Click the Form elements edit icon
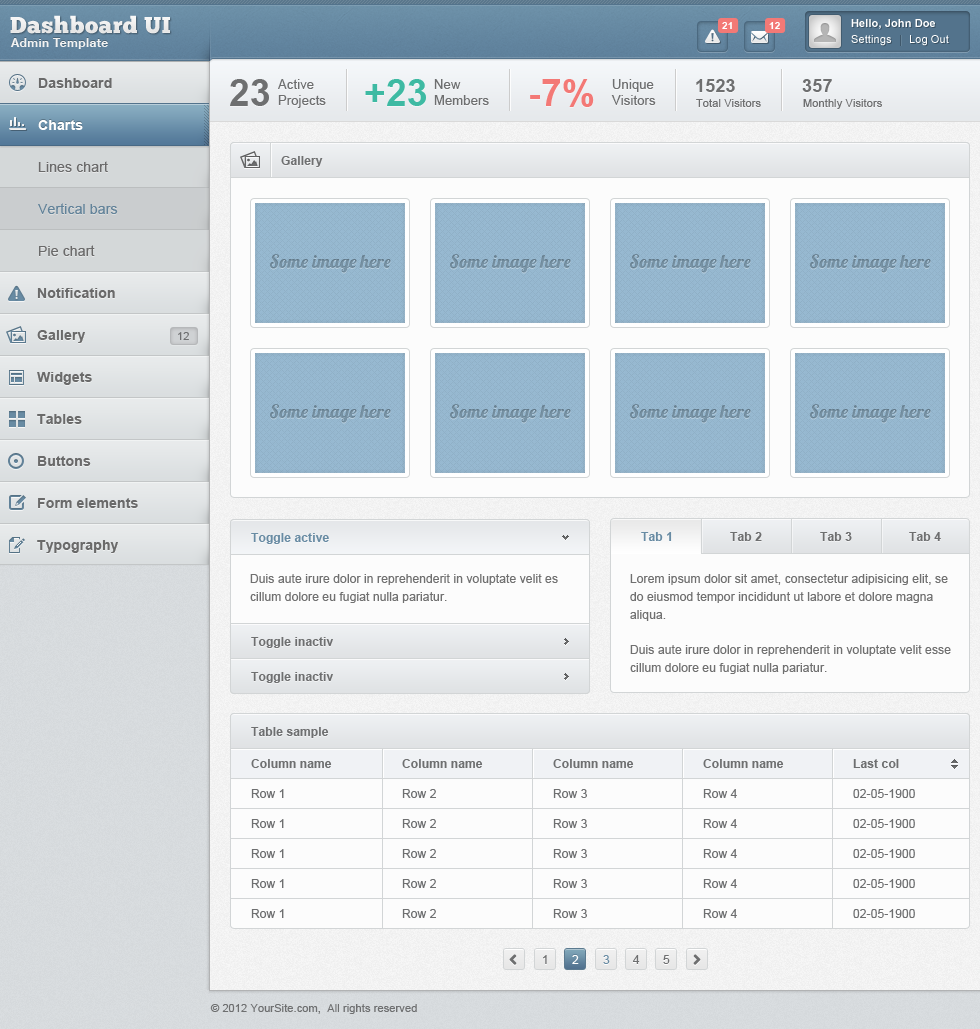 pos(17,503)
